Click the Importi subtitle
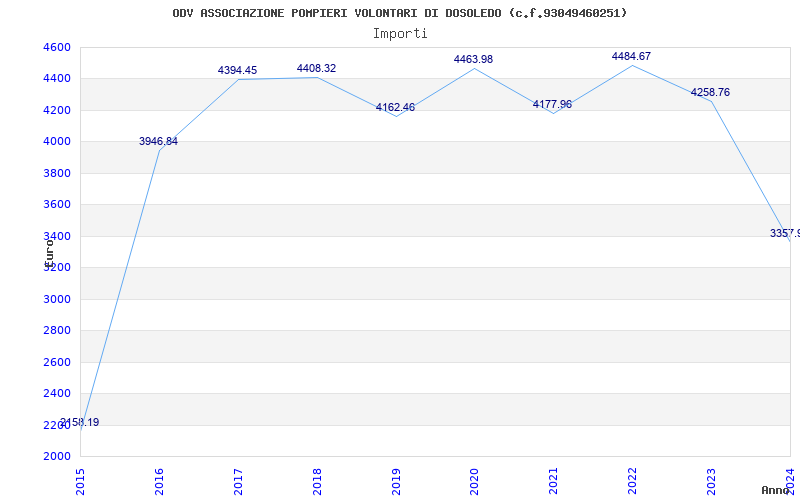The height and width of the screenshot is (500, 800). tap(400, 34)
